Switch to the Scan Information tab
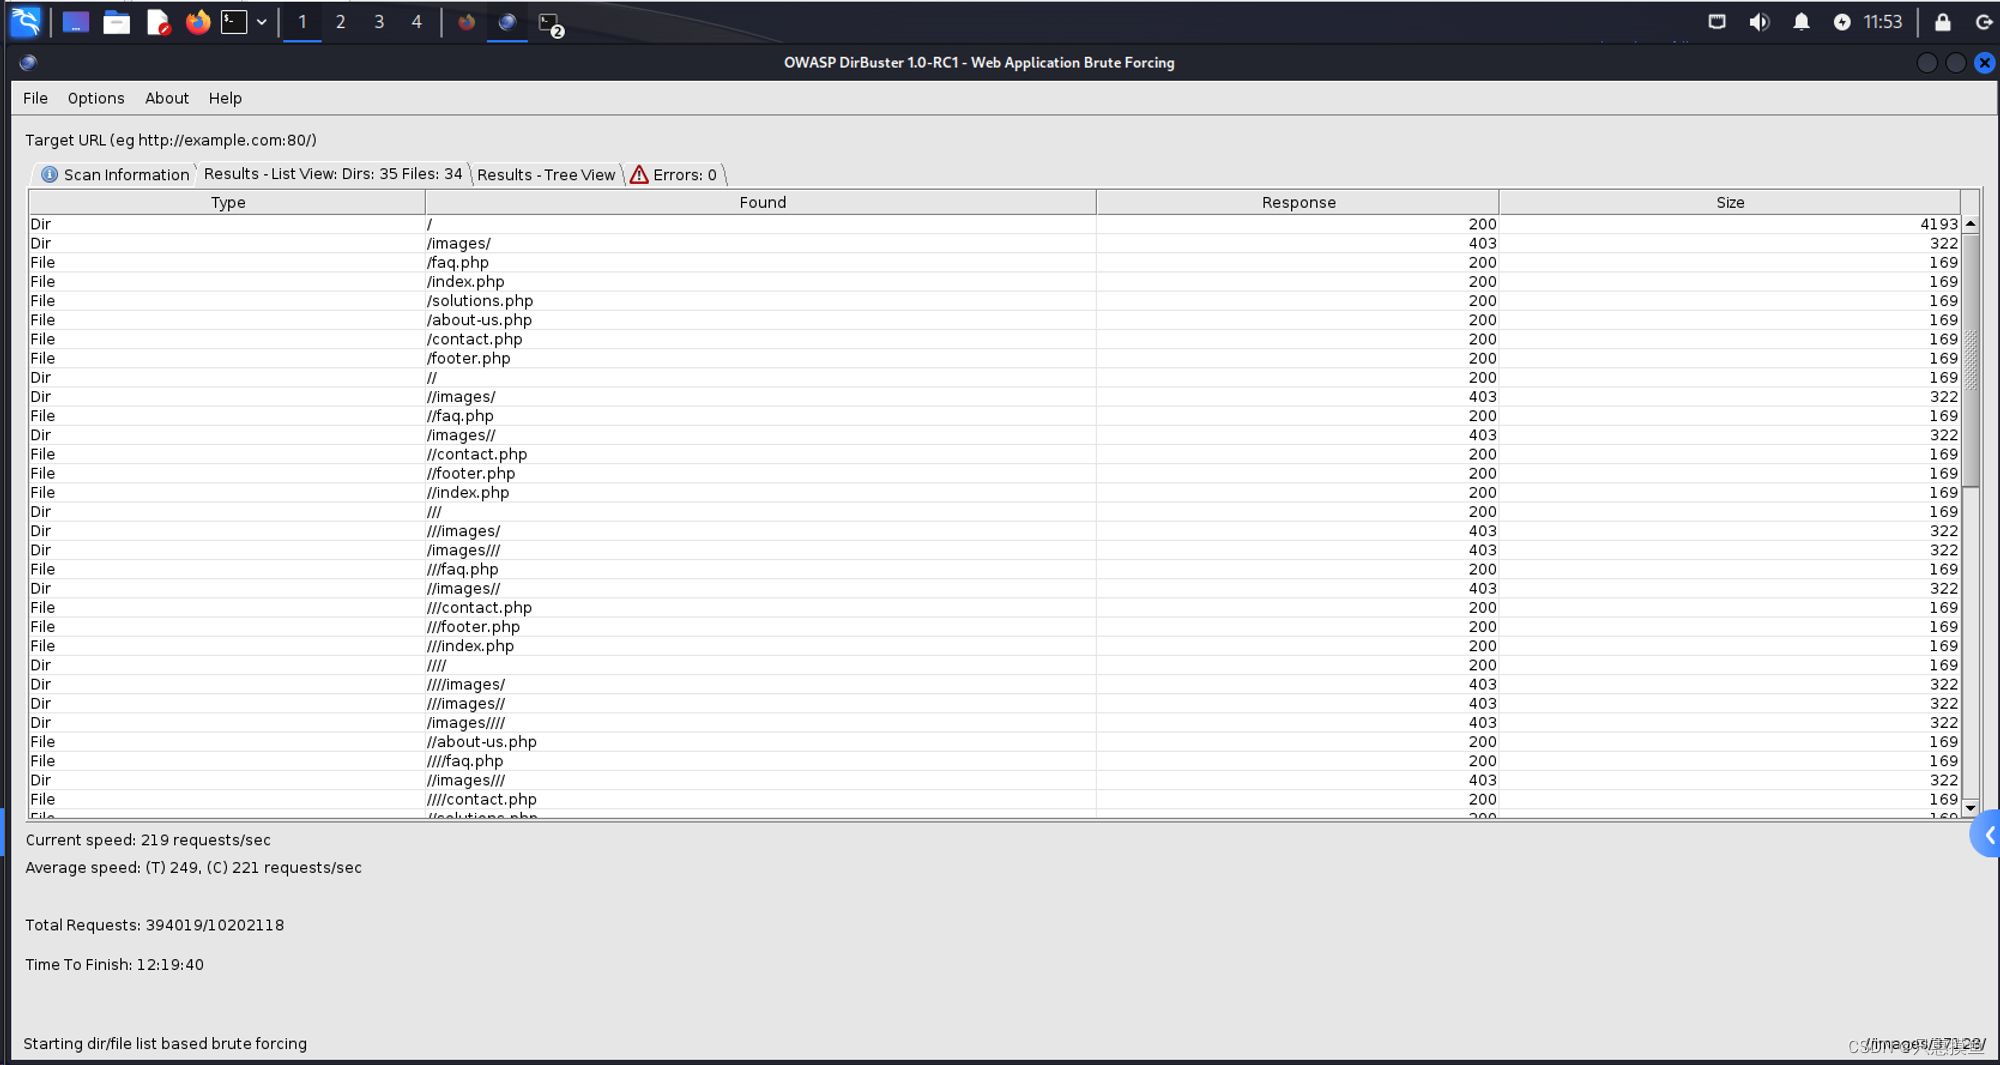 point(115,174)
